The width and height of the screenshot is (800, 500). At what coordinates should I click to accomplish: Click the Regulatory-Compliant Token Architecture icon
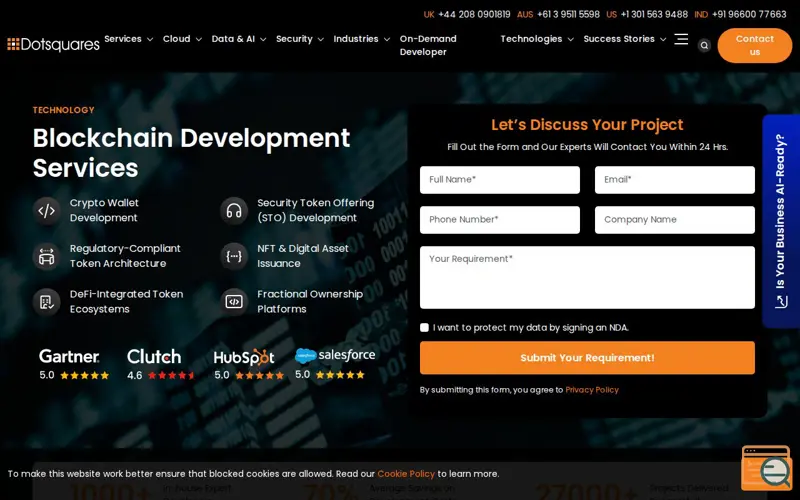pyautogui.click(x=46, y=256)
